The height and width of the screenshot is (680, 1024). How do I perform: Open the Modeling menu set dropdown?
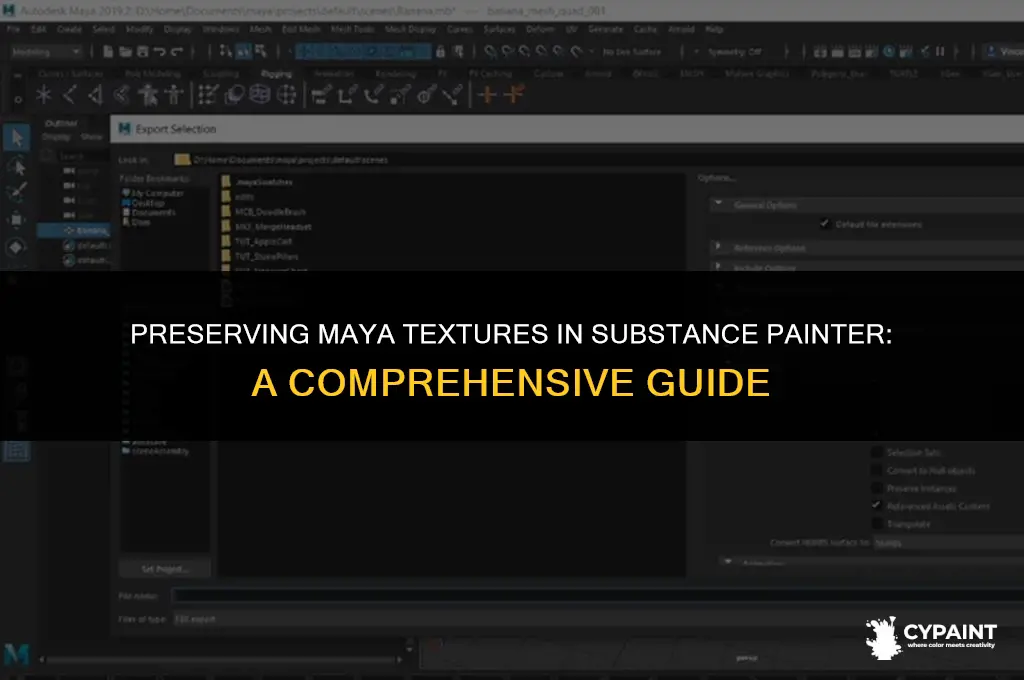(x=45, y=52)
